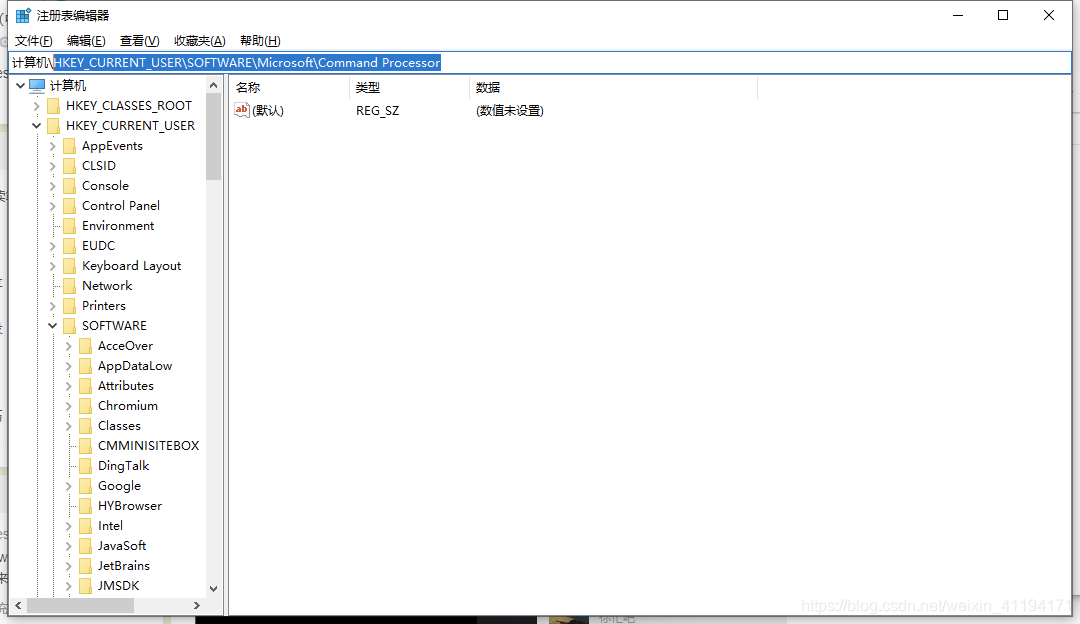The height and width of the screenshot is (624, 1080).
Task: Click the registry path address bar
Action: coord(540,63)
